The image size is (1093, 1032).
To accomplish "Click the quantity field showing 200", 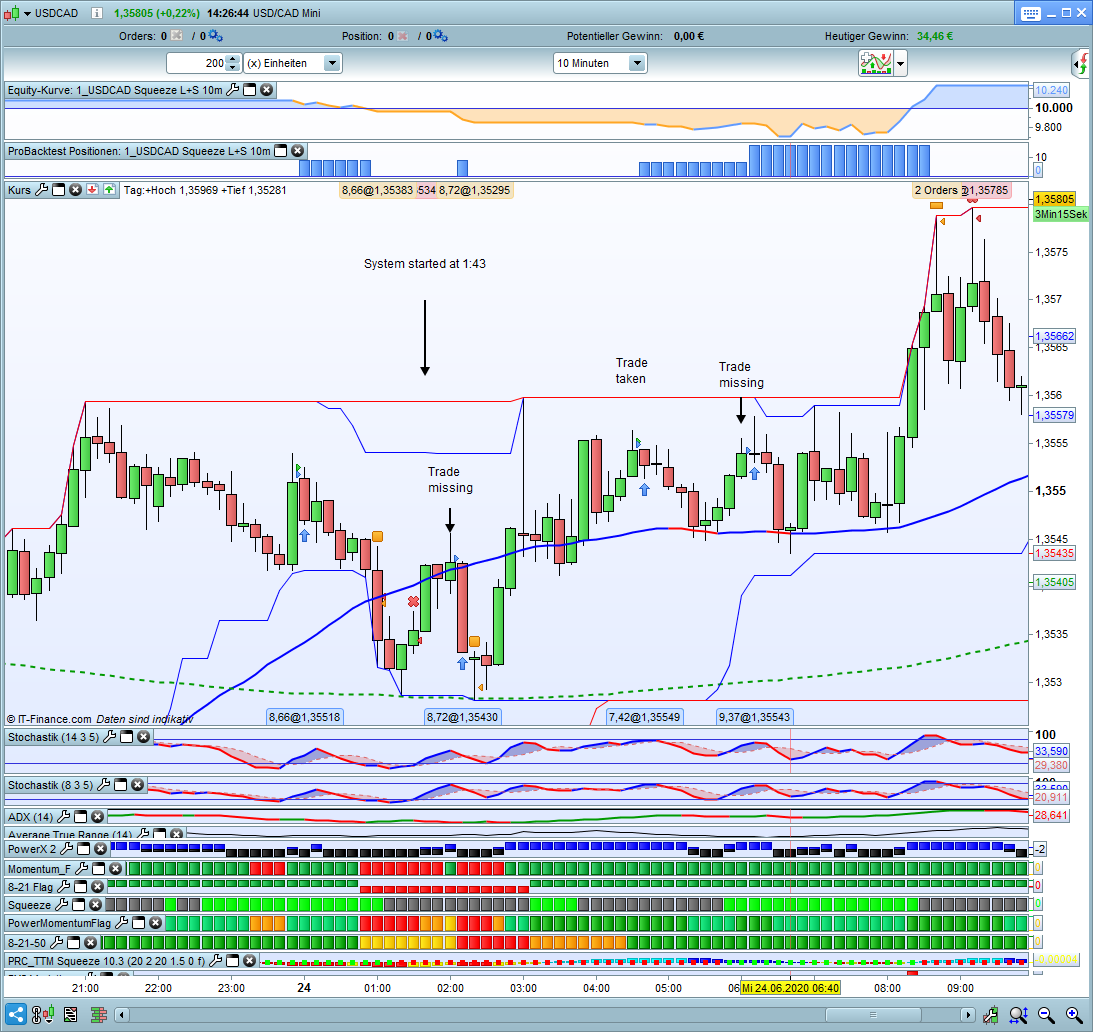I will click(197, 63).
